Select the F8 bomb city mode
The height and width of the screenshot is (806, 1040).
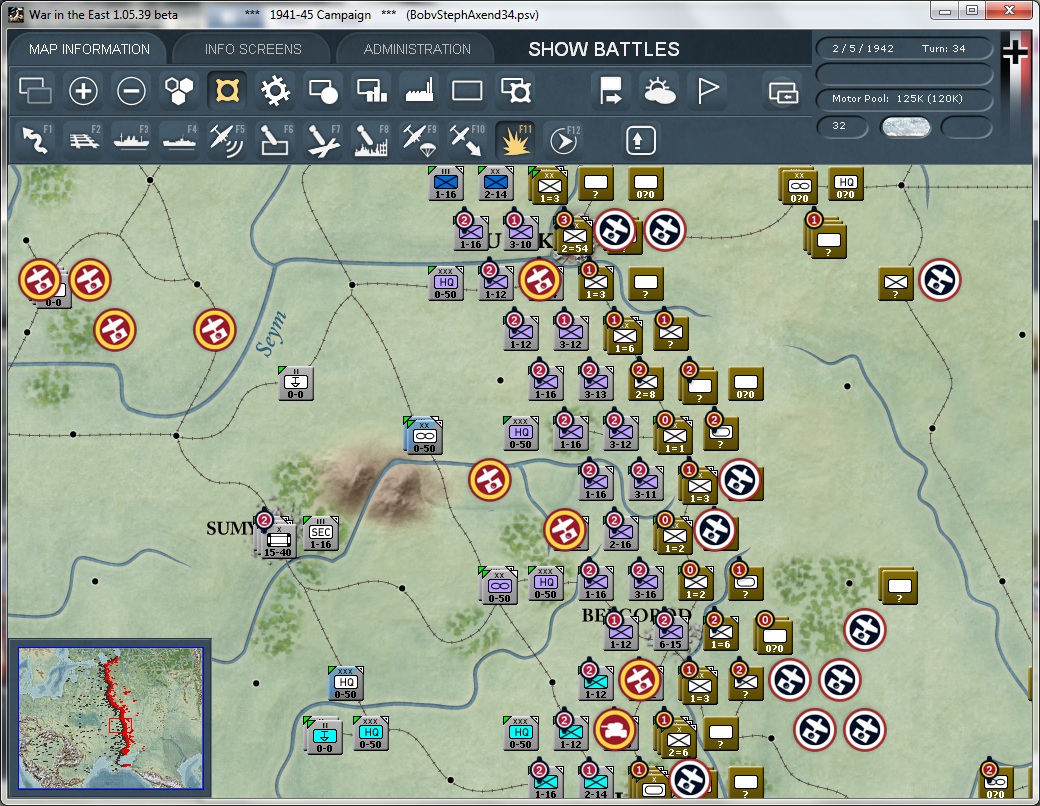click(x=371, y=140)
